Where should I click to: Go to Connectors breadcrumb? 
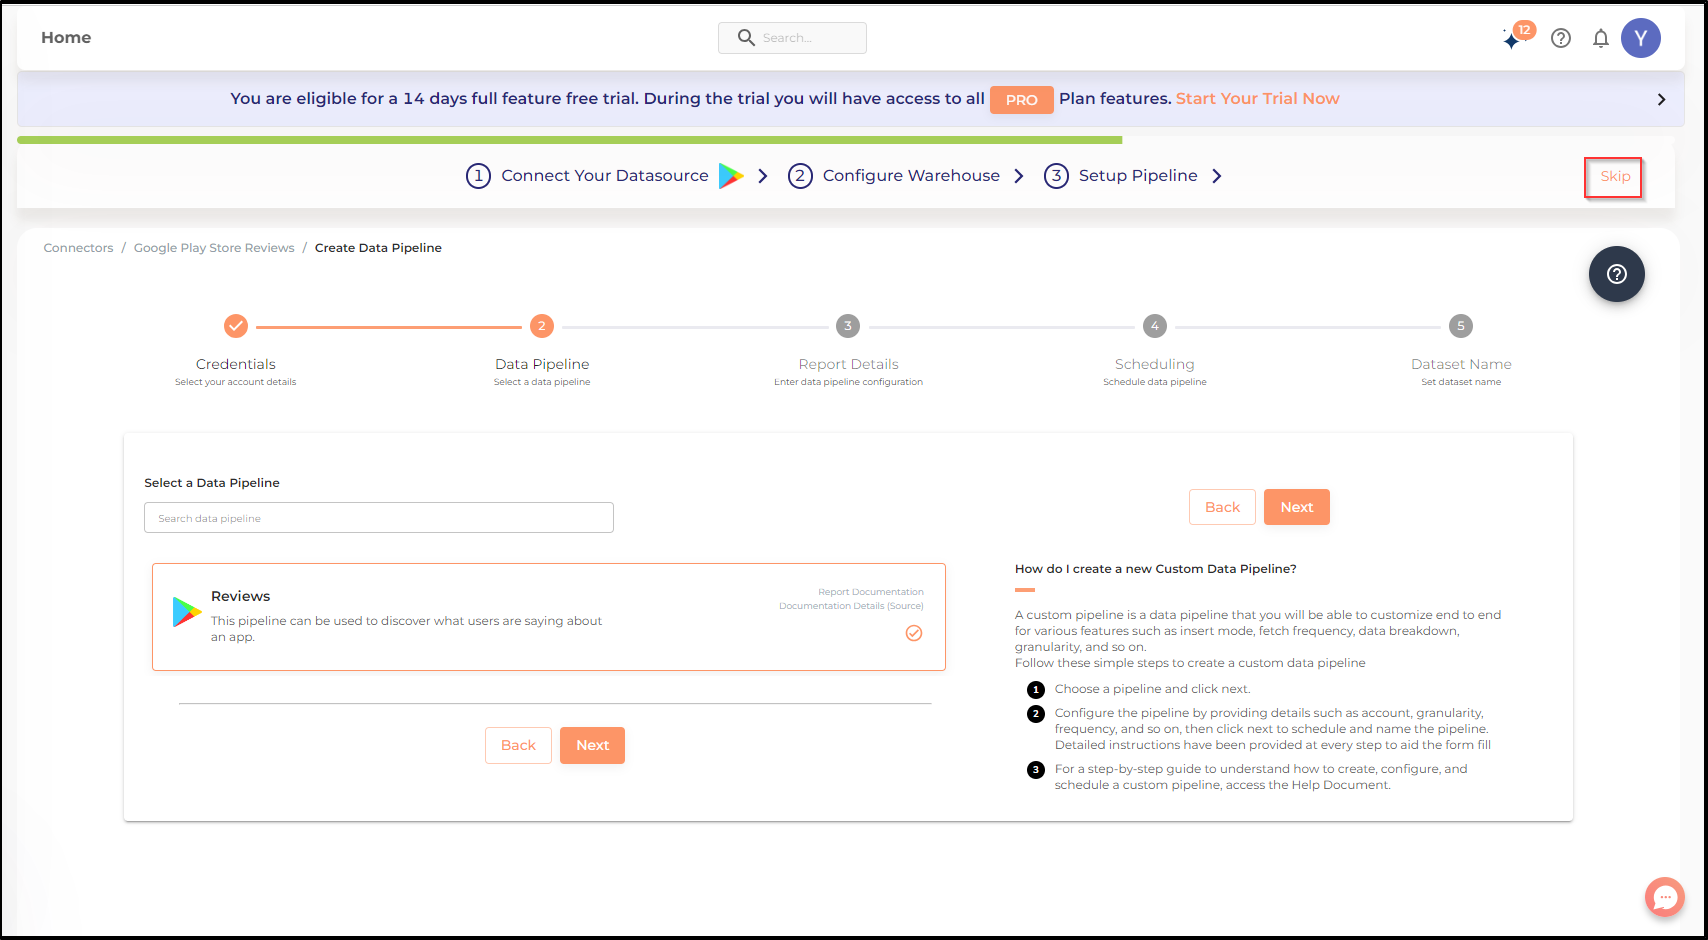(x=78, y=248)
